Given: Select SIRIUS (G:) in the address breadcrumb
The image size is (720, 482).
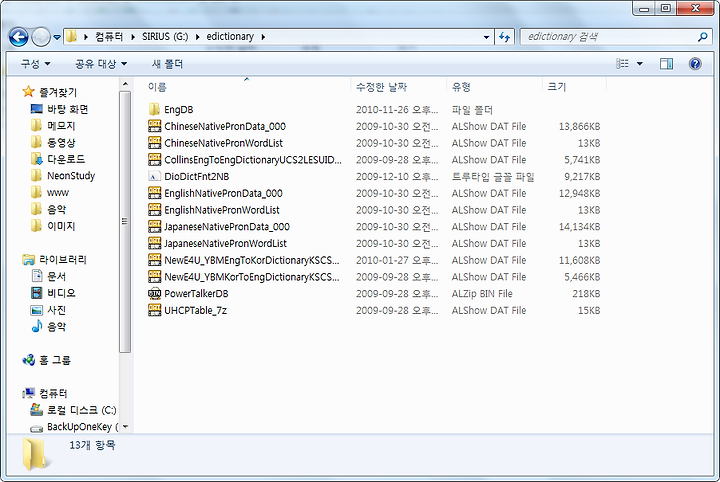Looking at the screenshot, I should tap(165, 37).
